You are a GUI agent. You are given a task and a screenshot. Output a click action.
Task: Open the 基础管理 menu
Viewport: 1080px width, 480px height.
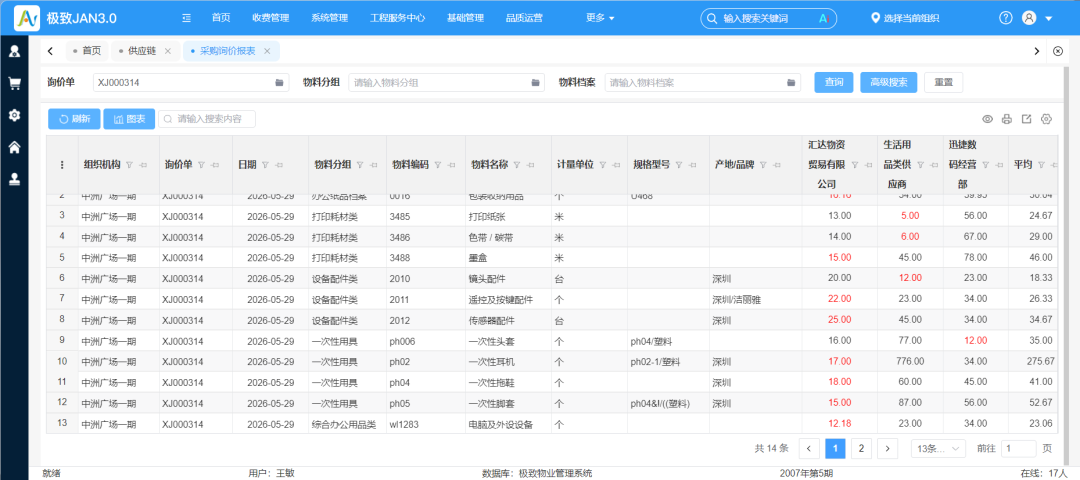click(x=465, y=18)
